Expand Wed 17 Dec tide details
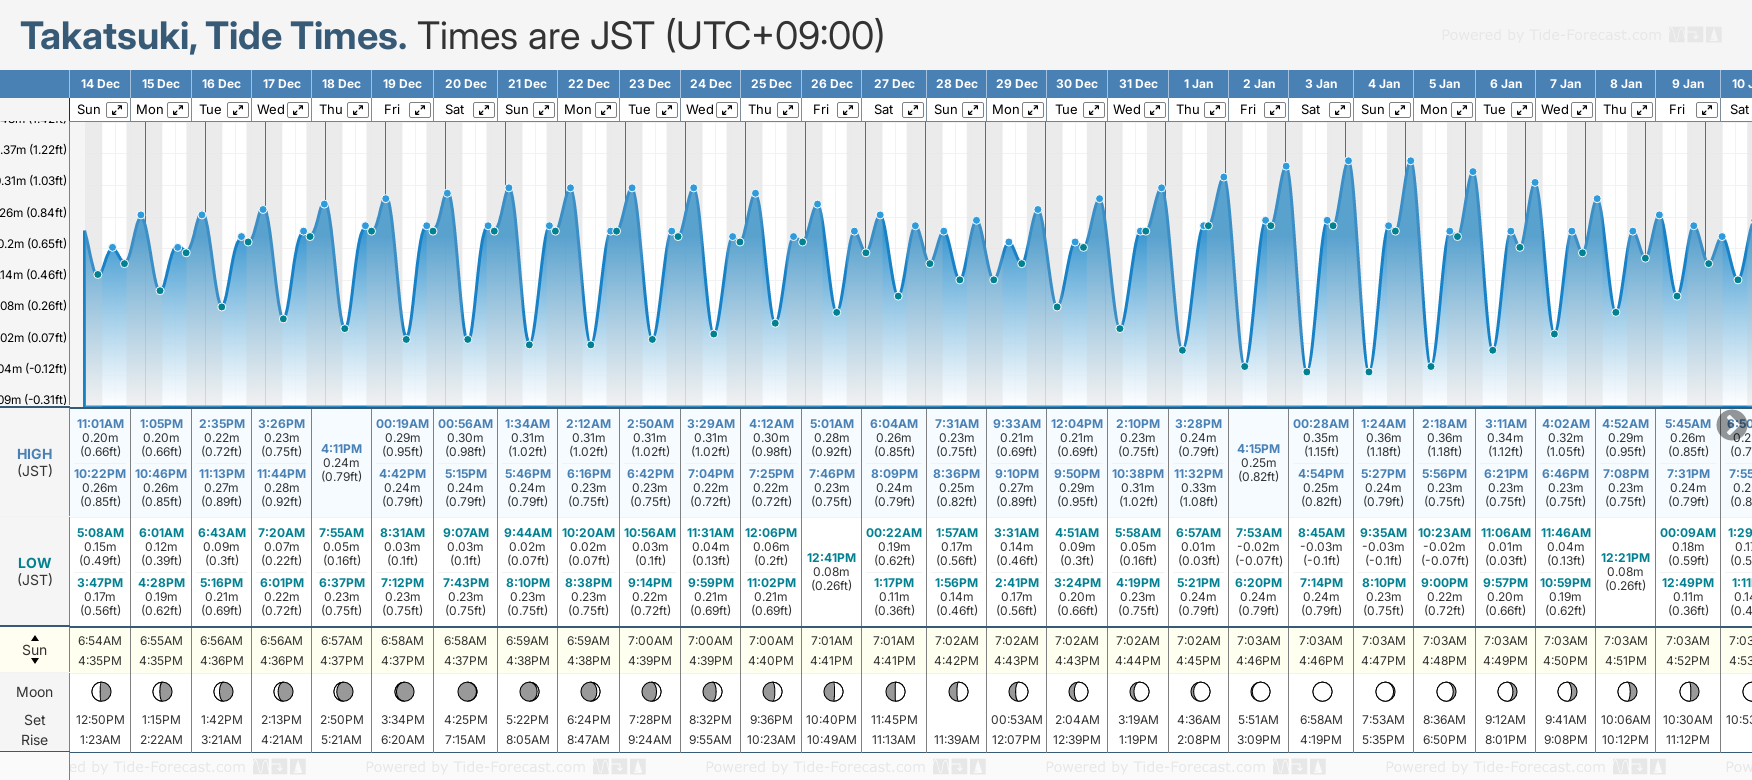 (298, 110)
